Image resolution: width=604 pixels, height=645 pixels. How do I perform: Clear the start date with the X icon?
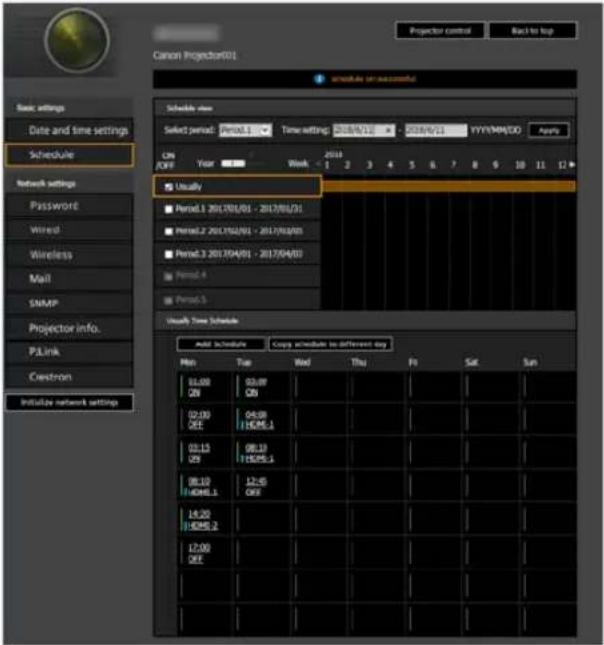point(388,130)
